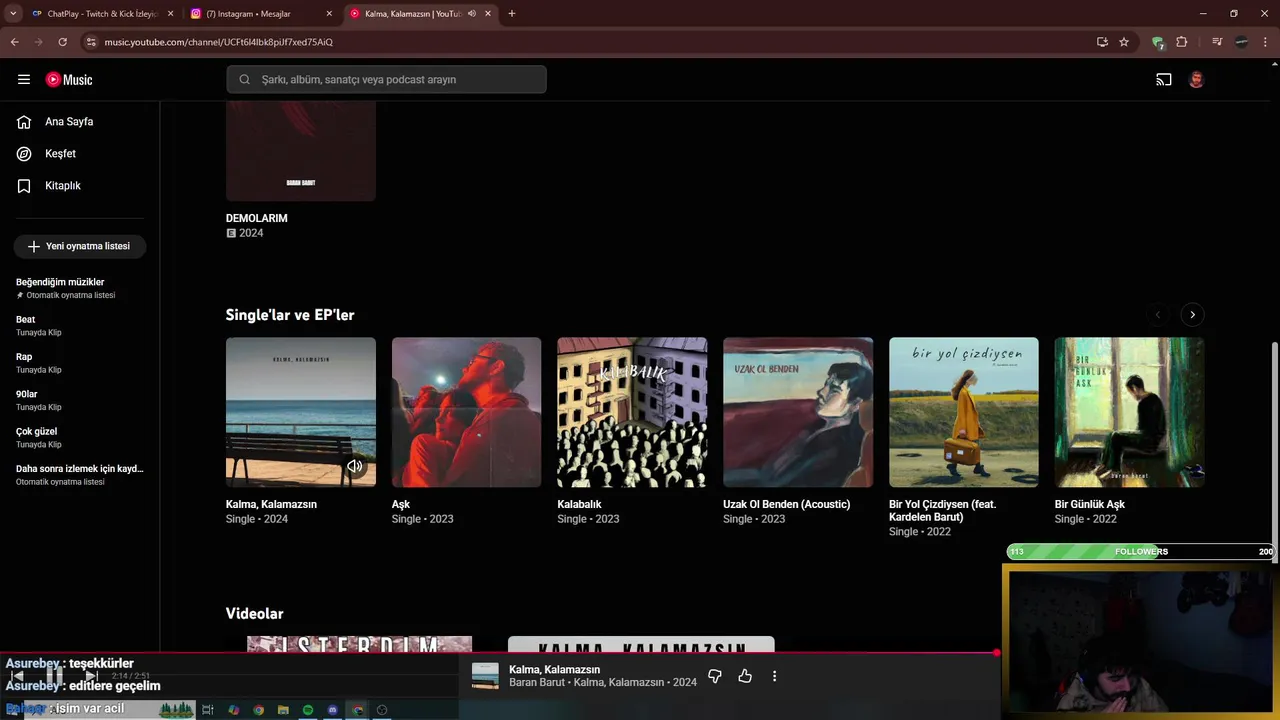Click the search magnifier icon
The image size is (1280, 720).
click(x=244, y=79)
